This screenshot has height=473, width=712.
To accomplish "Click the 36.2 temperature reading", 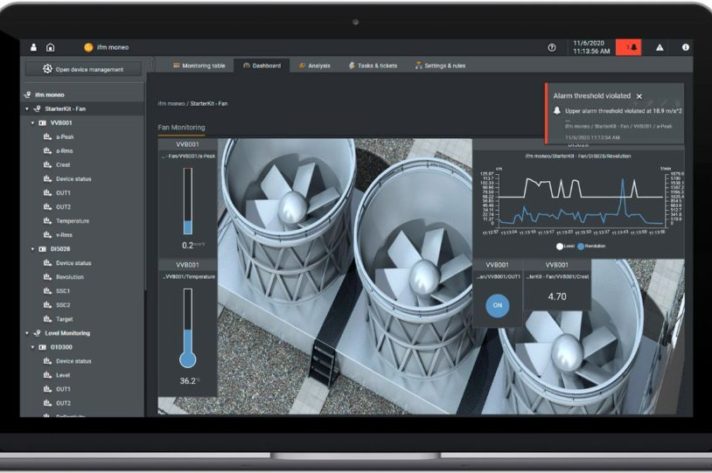I will [x=189, y=381].
